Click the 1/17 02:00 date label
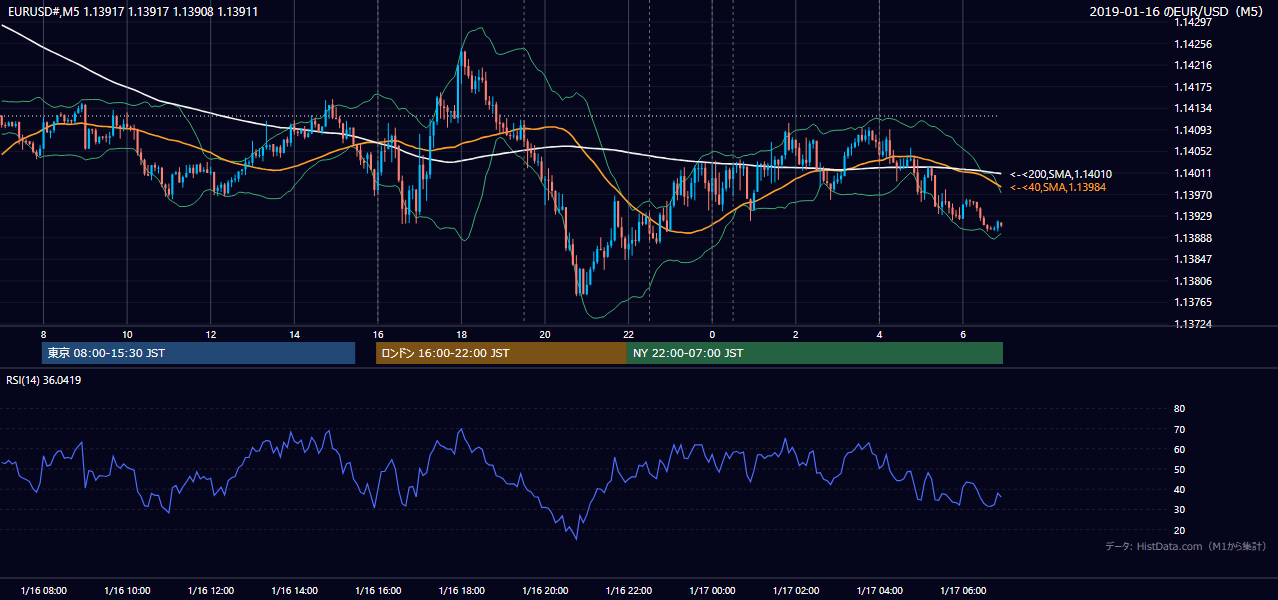This screenshot has width=1278, height=600. [x=796, y=590]
